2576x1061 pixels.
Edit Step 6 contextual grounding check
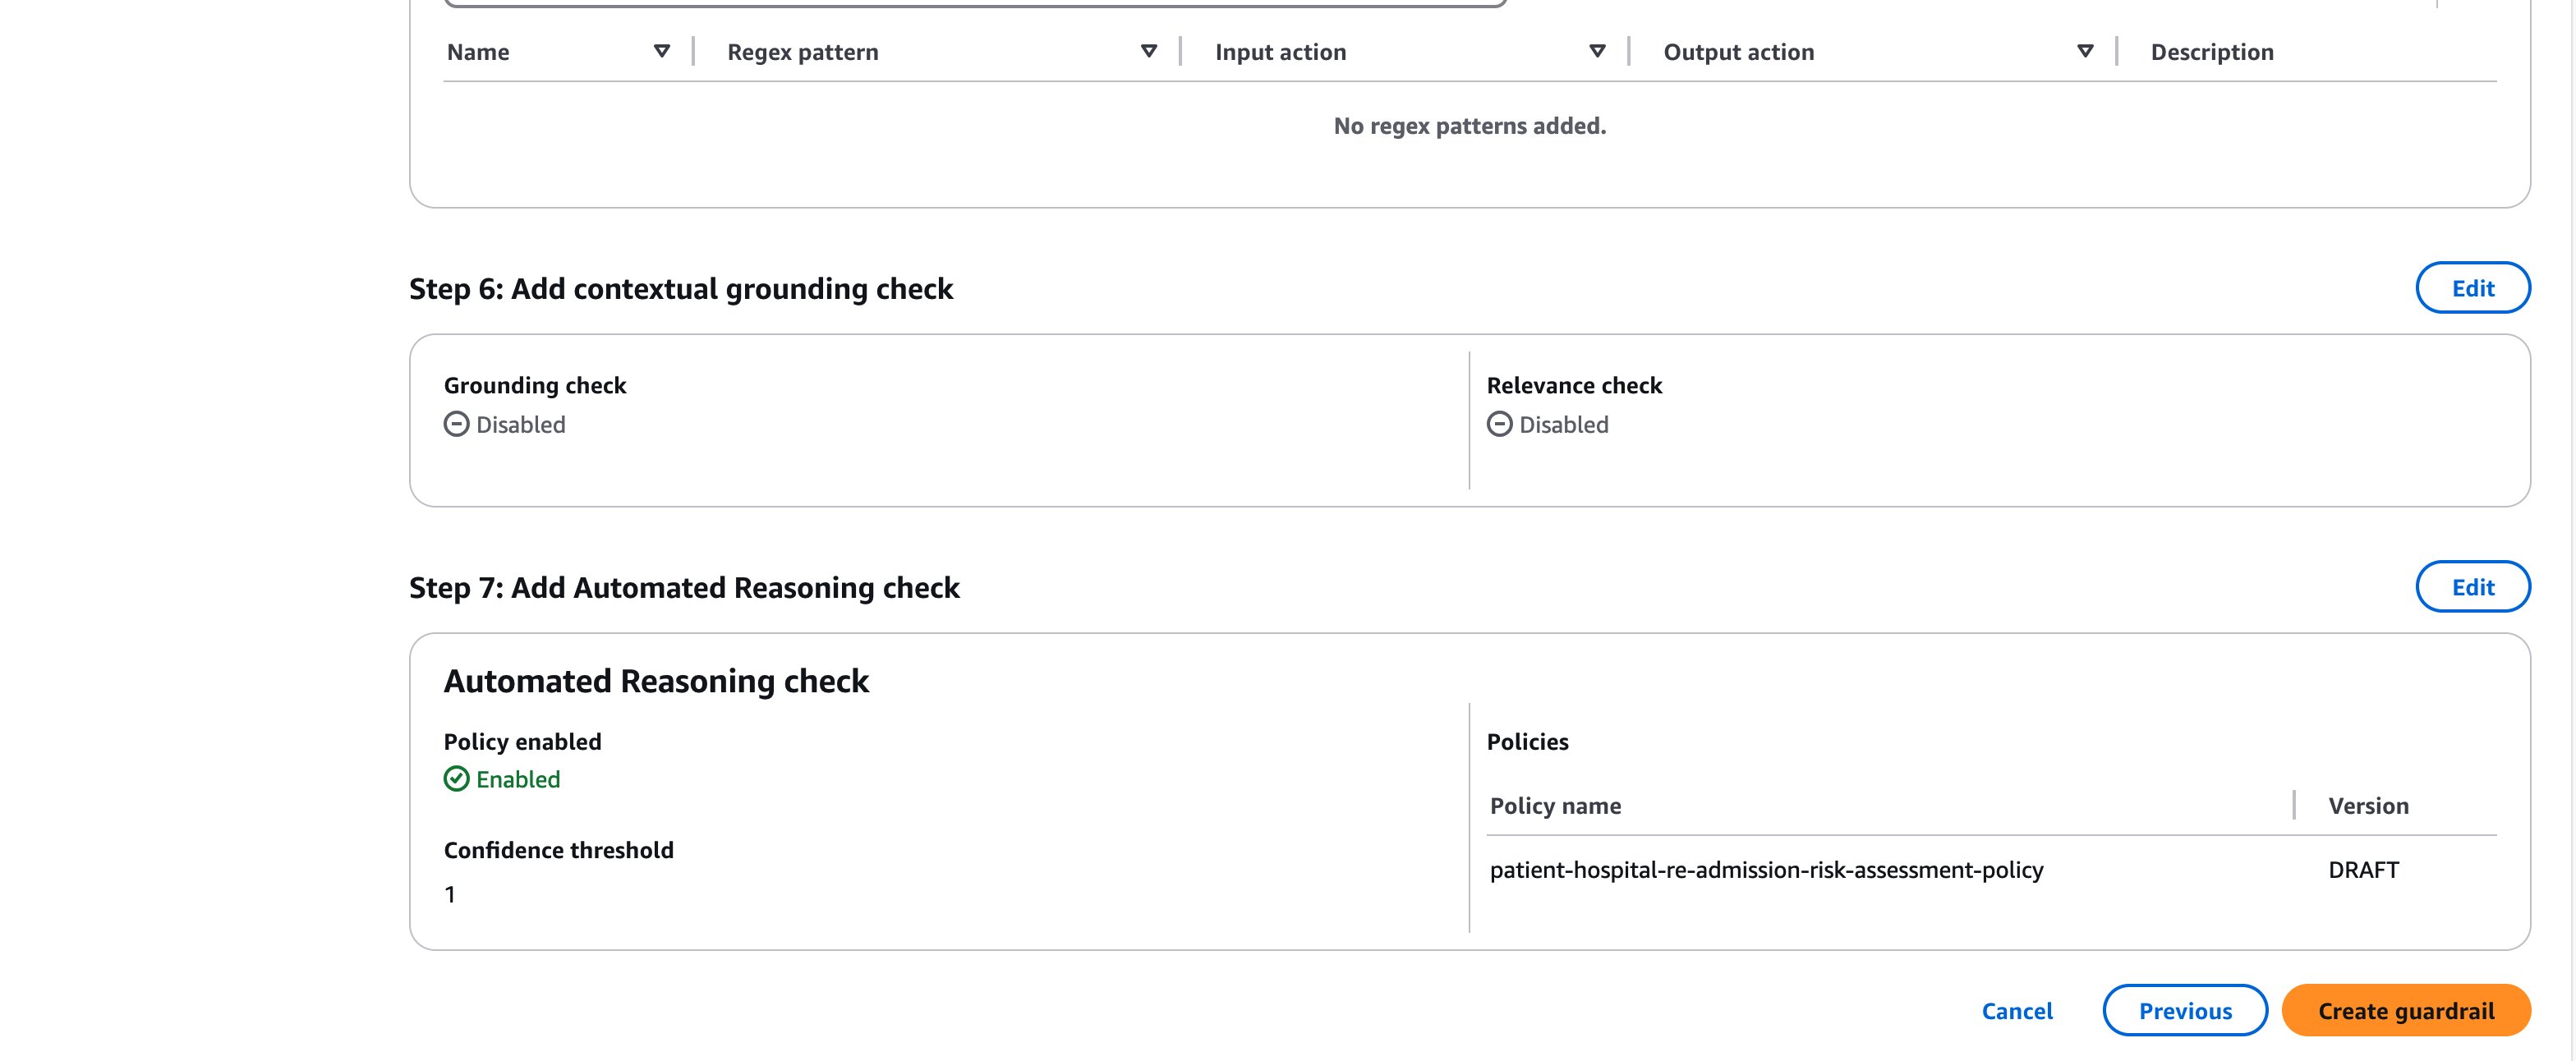2472,288
